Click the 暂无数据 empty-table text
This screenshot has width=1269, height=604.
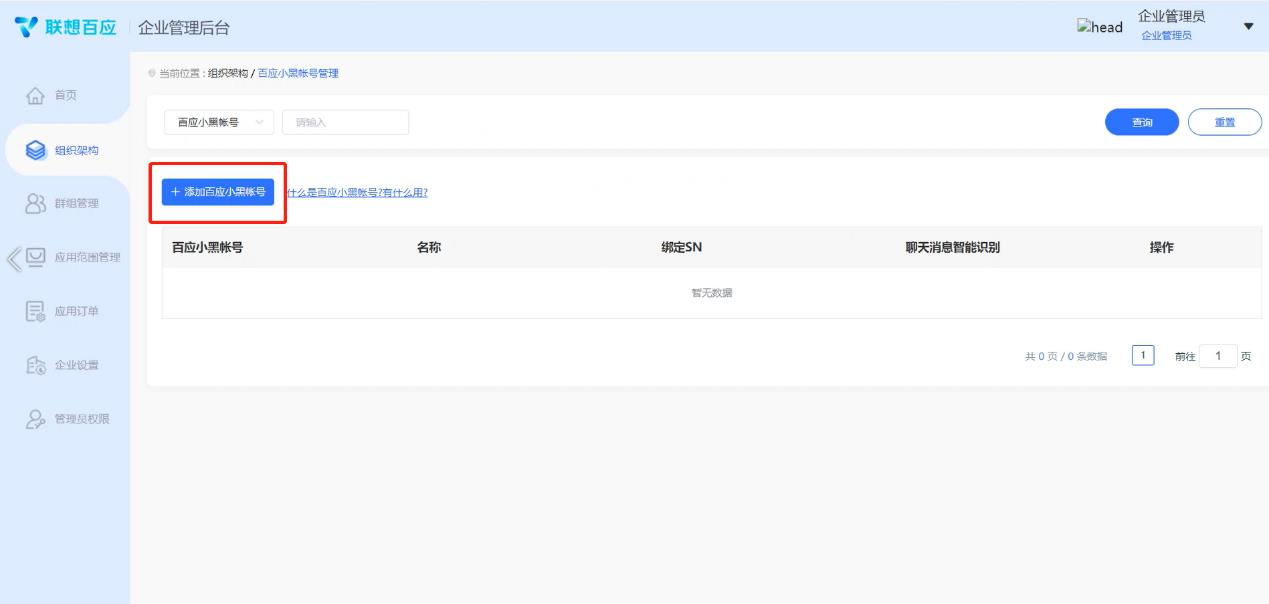[x=711, y=293]
